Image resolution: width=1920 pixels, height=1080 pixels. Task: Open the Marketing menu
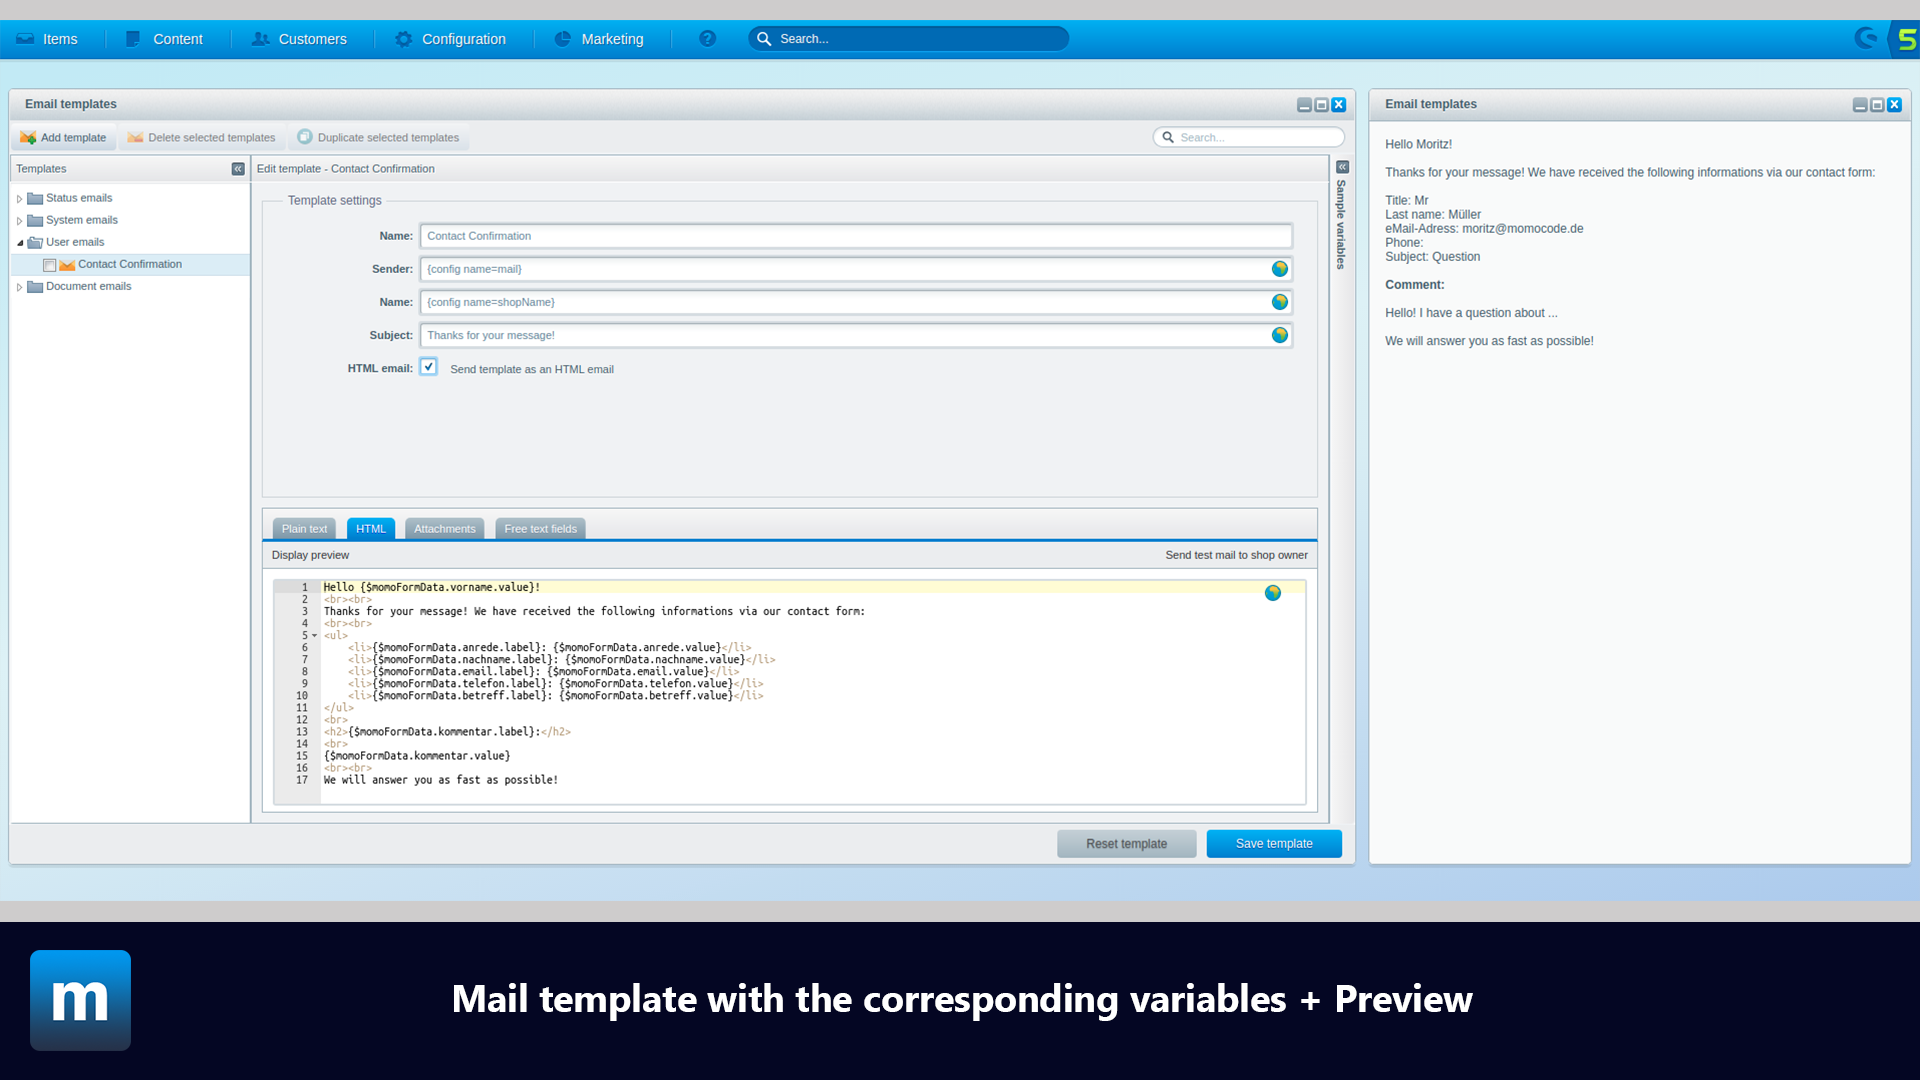click(x=599, y=39)
